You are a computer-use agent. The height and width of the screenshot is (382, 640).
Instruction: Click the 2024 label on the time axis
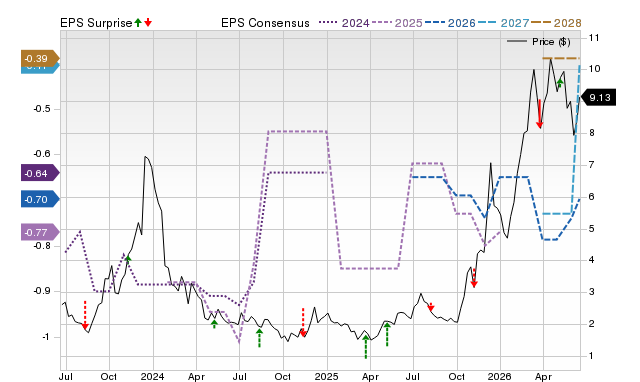[152, 376]
